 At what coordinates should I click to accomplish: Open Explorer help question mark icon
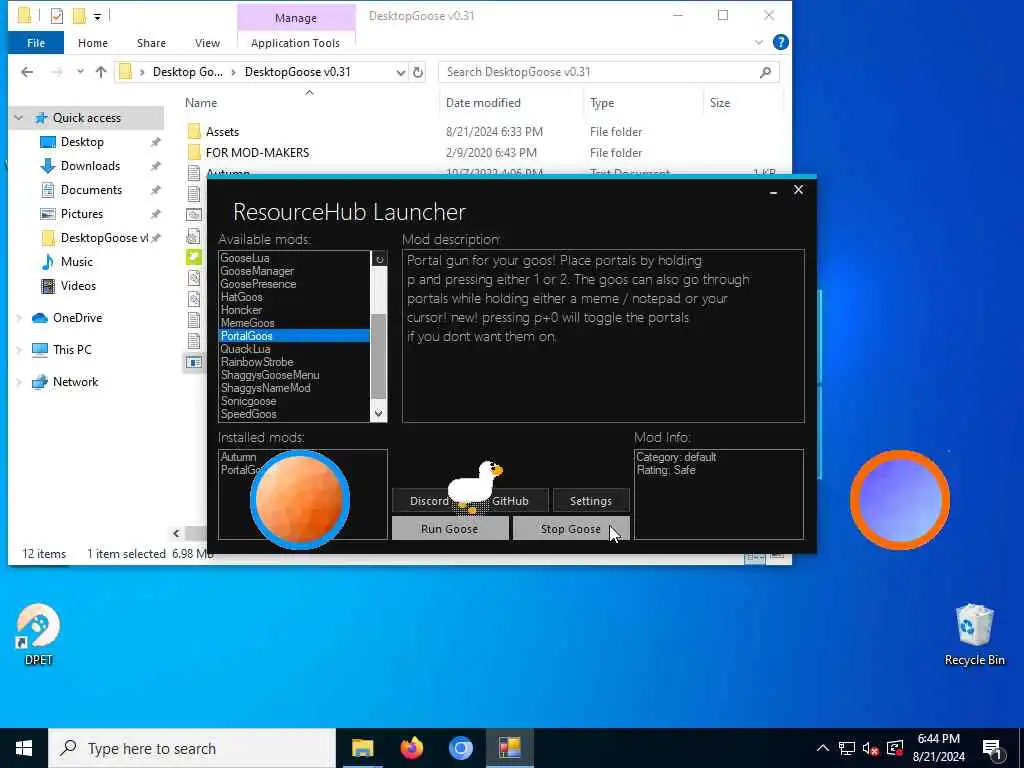(780, 42)
